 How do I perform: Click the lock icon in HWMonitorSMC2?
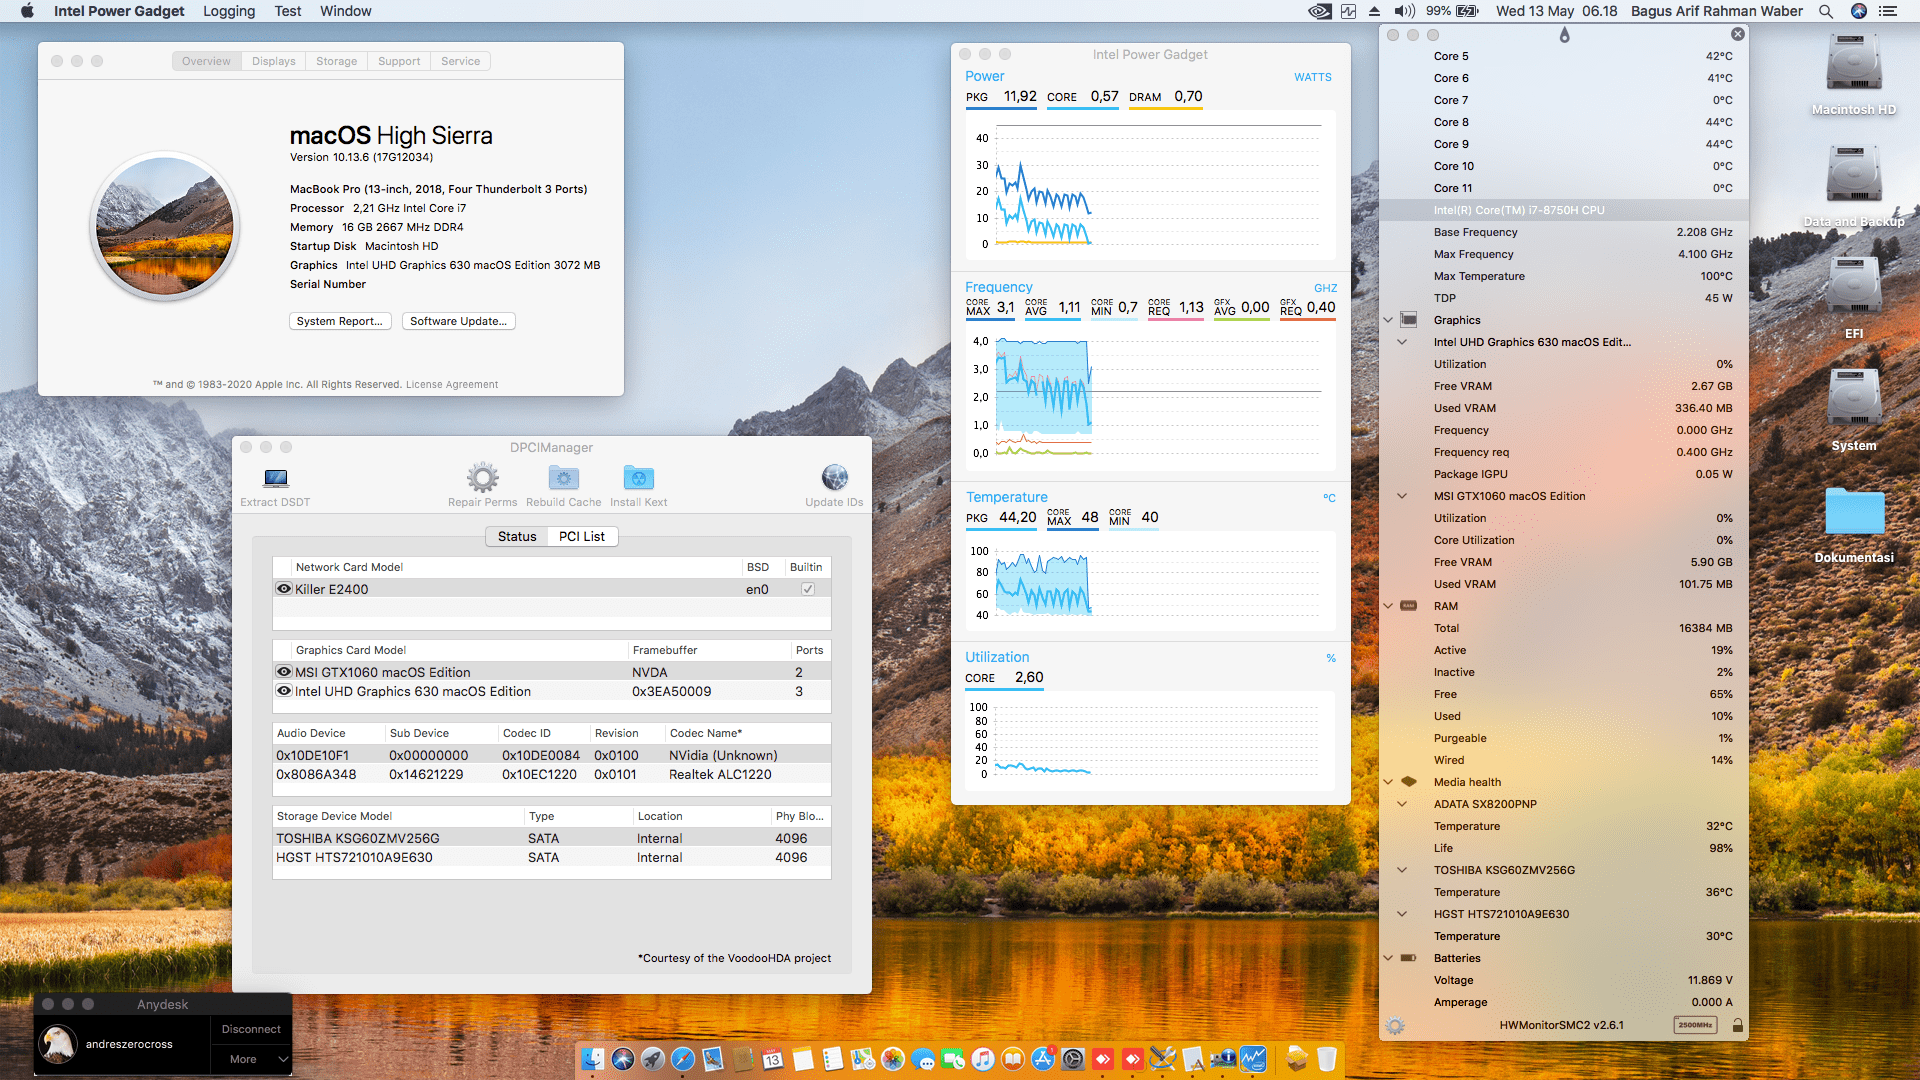[x=1738, y=1026]
